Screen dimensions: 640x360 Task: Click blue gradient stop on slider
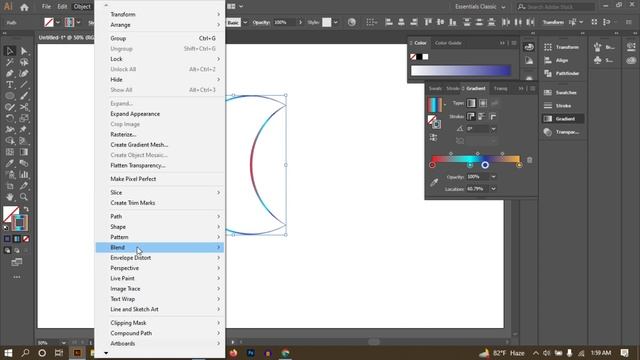pos(485,165)
